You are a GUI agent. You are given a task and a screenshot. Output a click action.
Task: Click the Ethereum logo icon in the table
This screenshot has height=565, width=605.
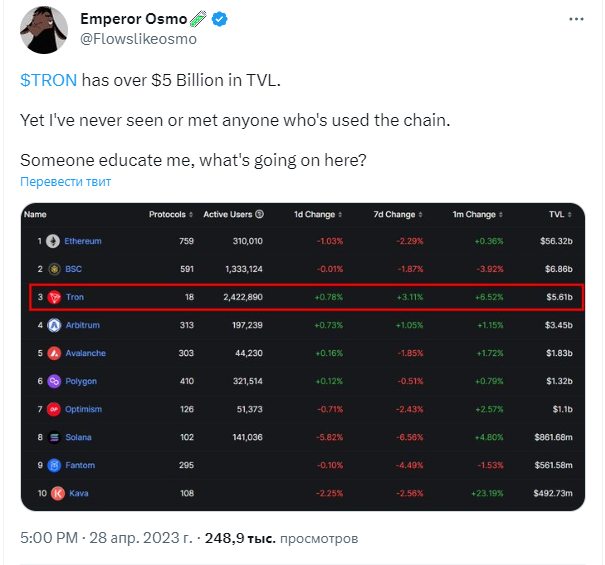[53, 242]
